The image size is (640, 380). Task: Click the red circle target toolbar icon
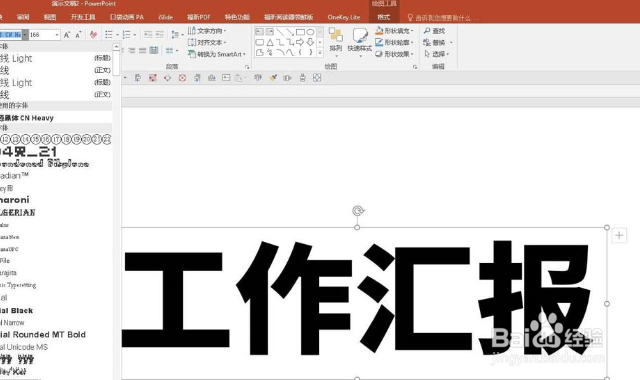pos(182,78)
